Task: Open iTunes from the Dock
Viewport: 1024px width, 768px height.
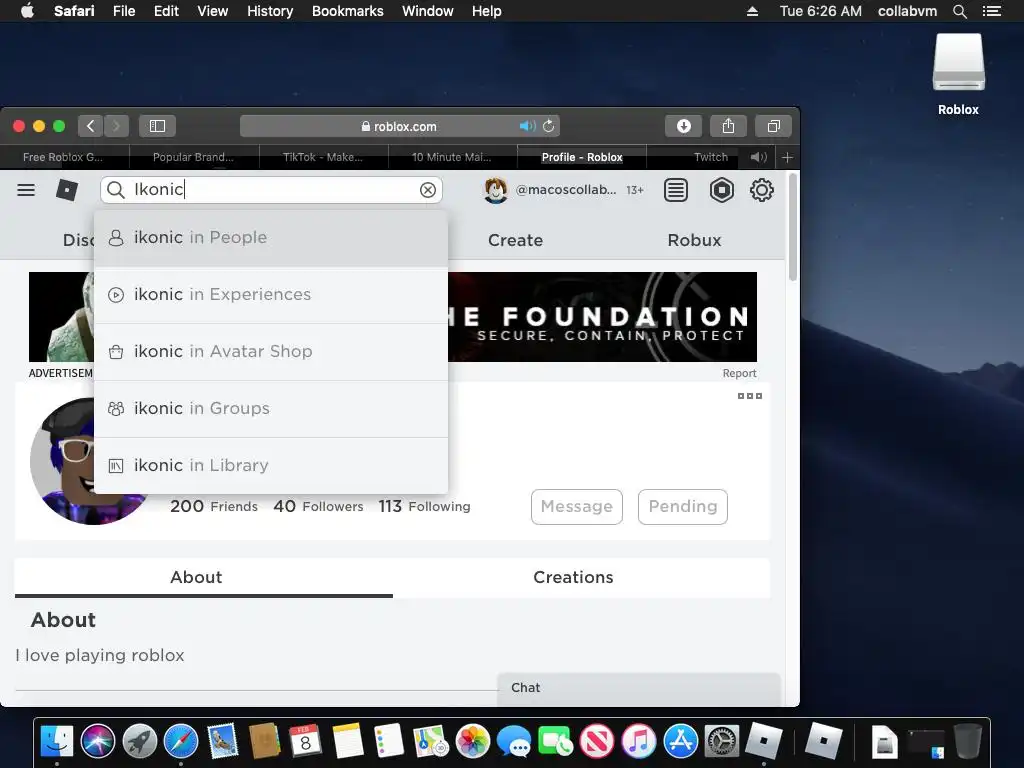Action: click(639, 741)
